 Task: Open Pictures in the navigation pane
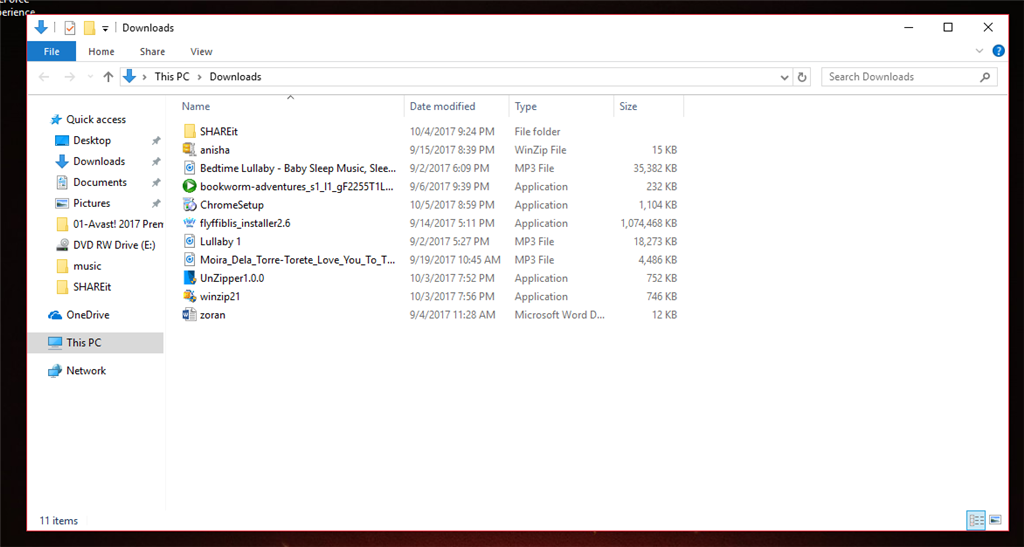(x=91, y=203)
